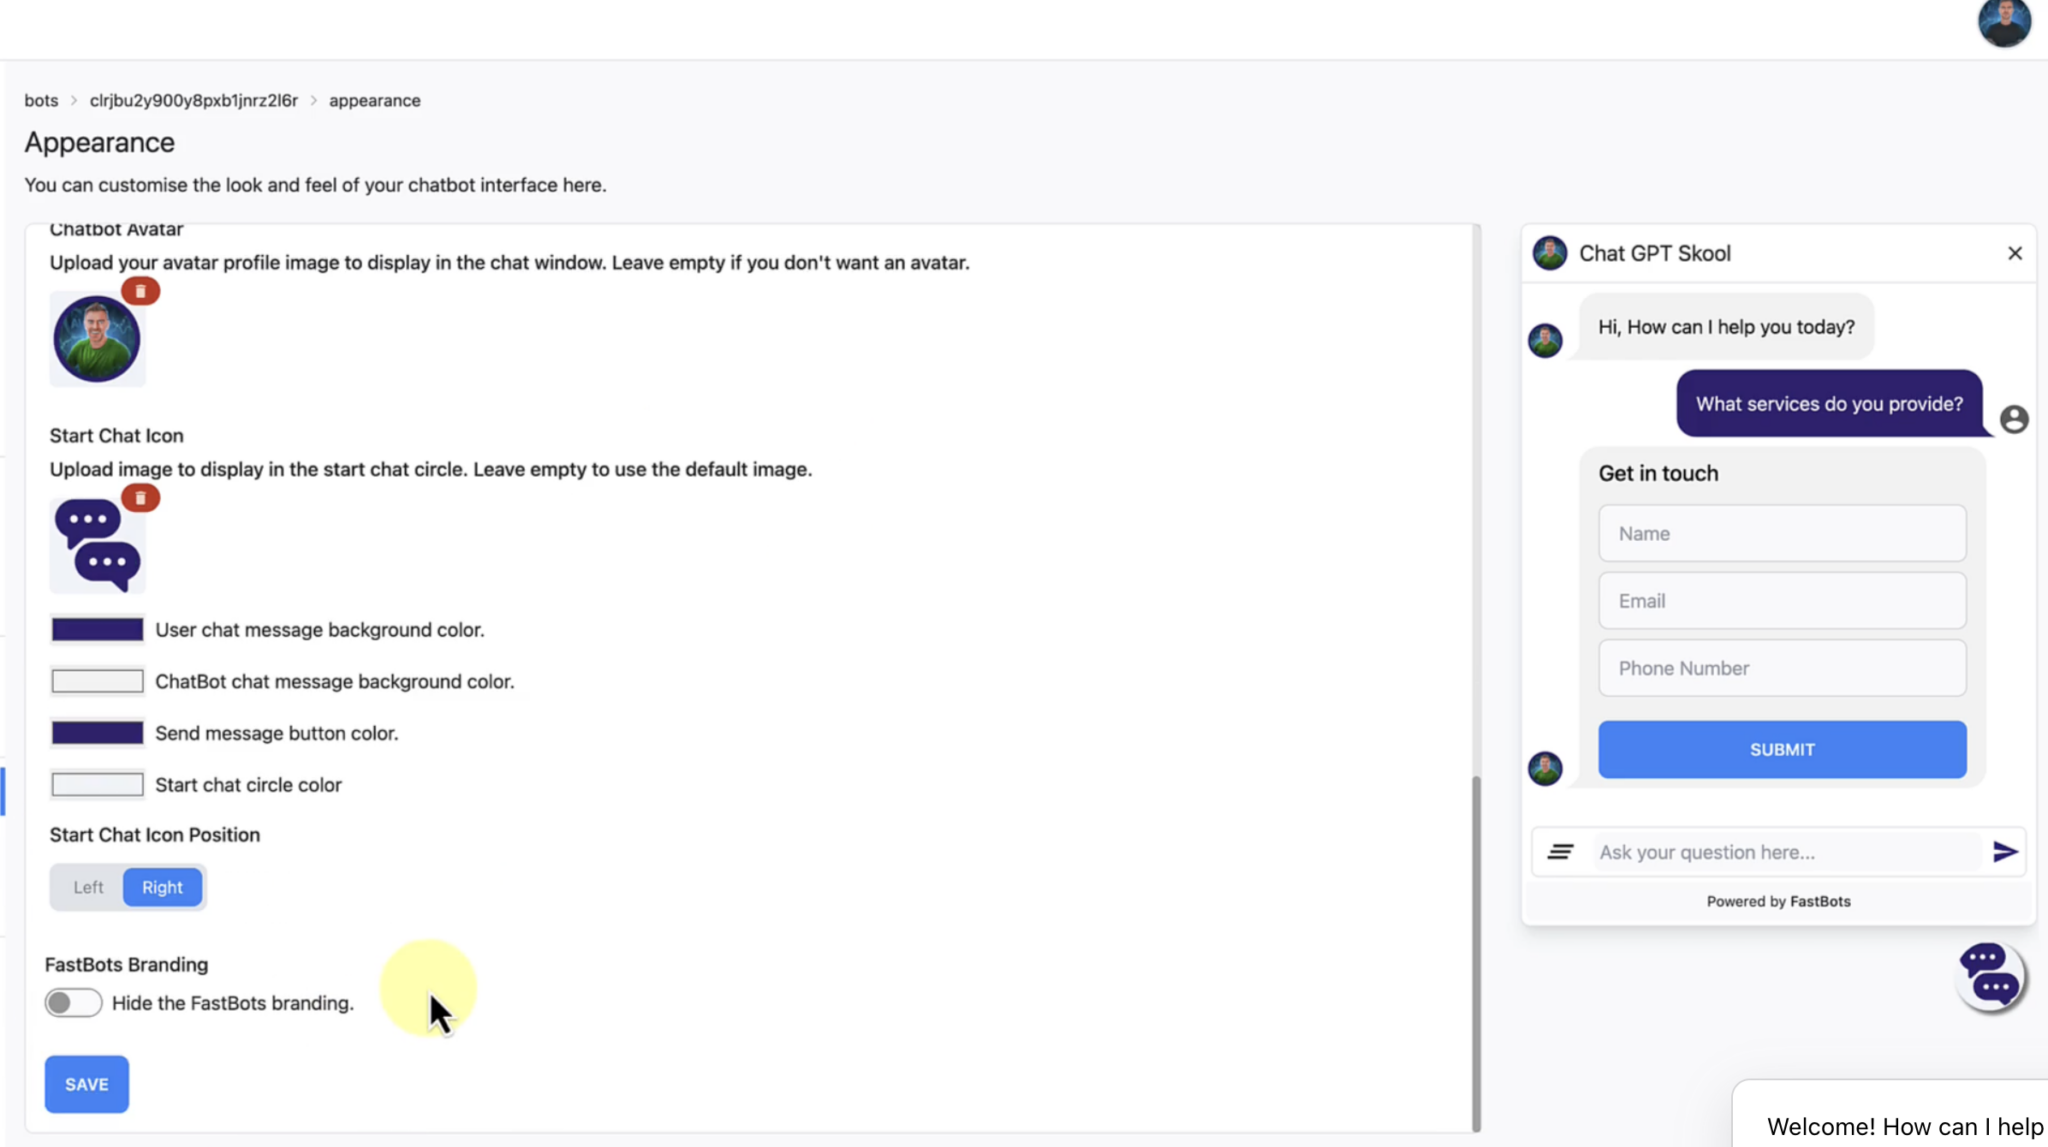Open the ChatBot message background color picker
The width and height of the screenshot is (2048, 1147).
[96, 681]
